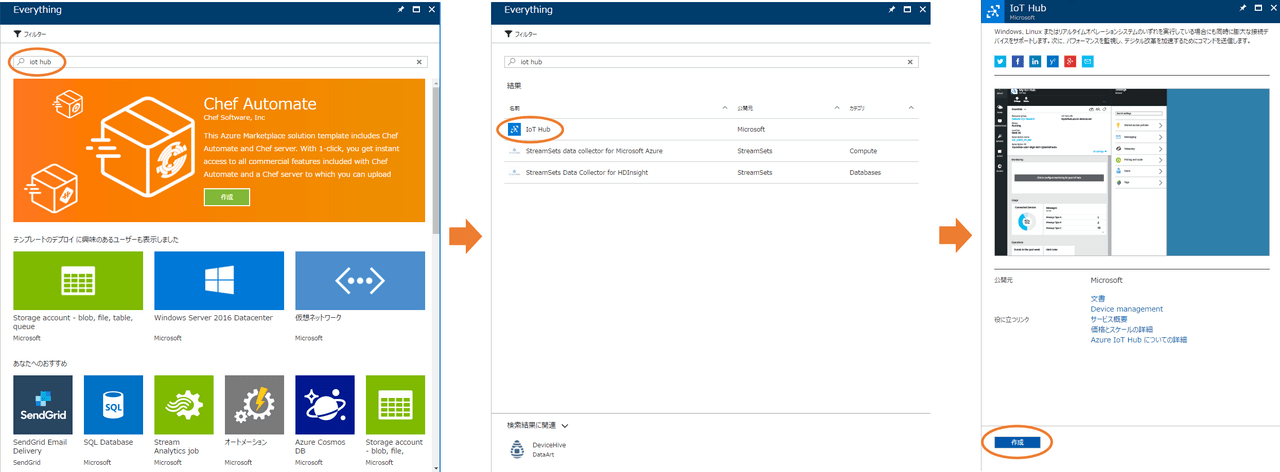Maximize the IoT Hub panel

(x=1257, y=8)
